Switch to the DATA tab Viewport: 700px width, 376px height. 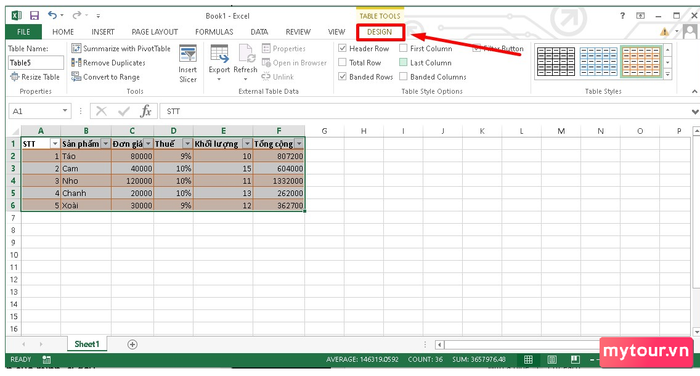tap(259, 32)
